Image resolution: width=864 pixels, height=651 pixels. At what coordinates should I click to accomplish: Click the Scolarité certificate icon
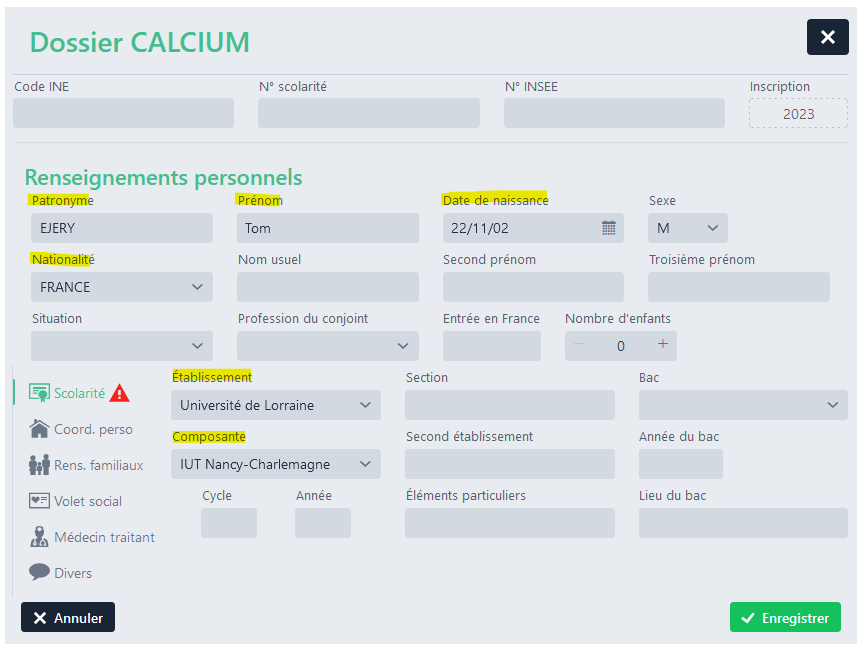pyautogui.click(x=40, y=393)
